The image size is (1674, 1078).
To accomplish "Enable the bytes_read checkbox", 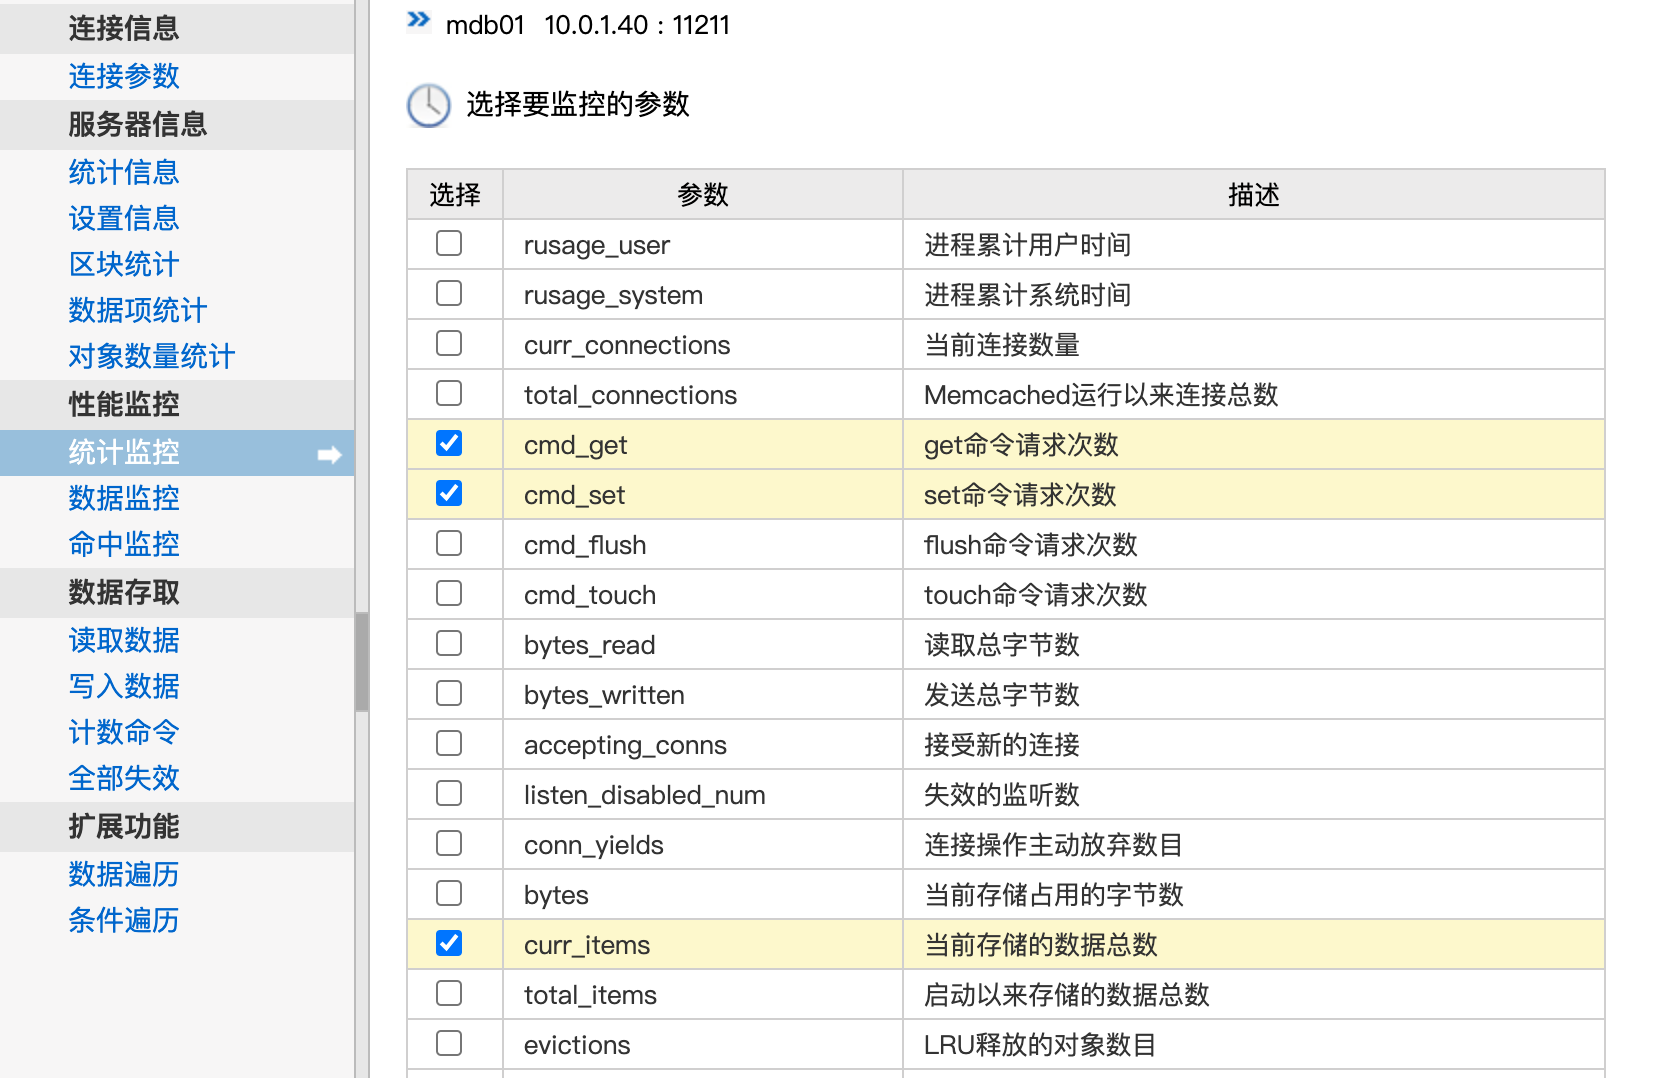I will coord(449,643).
